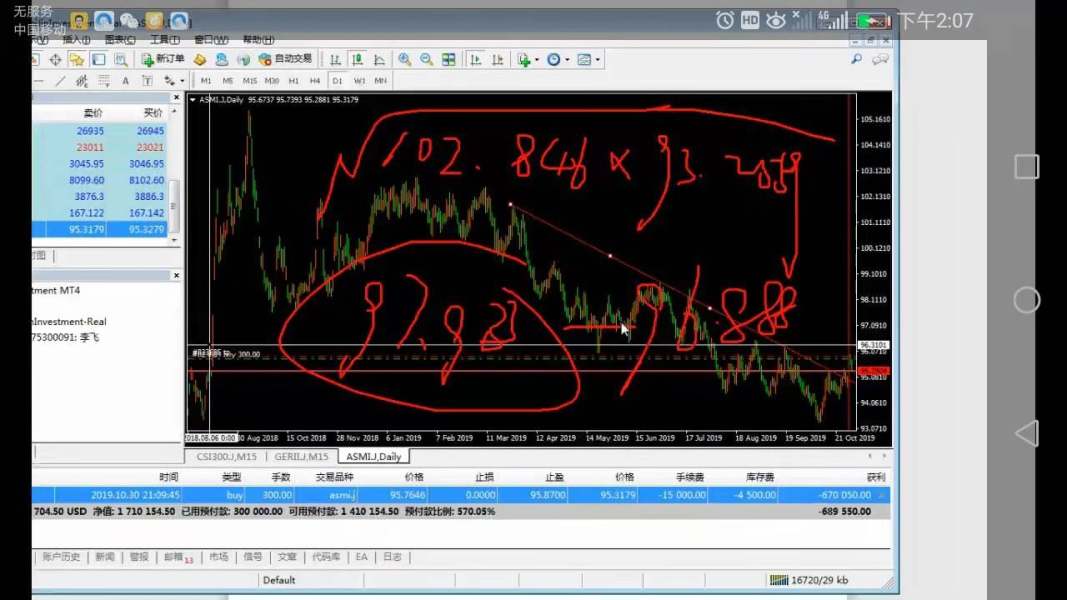Open the Strategy Tester magnifier icon
The height and width of the screenshot is (600, 1067).
pos(120,60)
